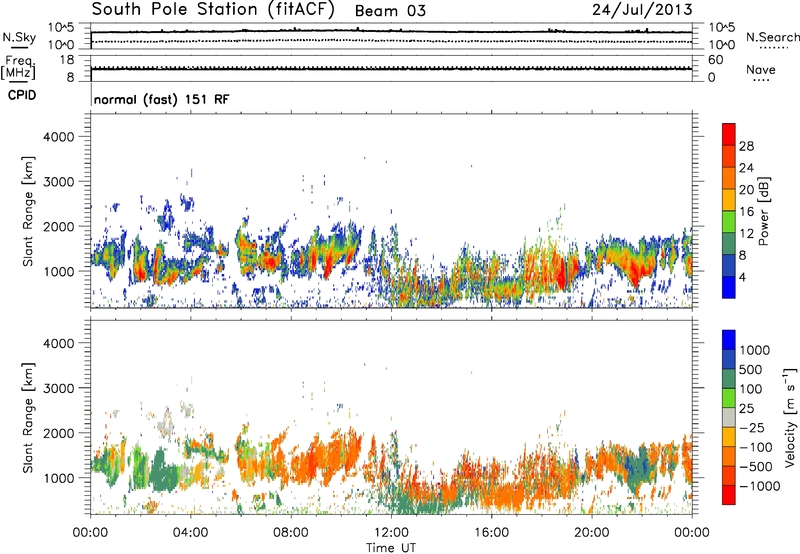Click the '-100' label on Velocity color bar
The image size is (800, 554).
pos(755,447)
